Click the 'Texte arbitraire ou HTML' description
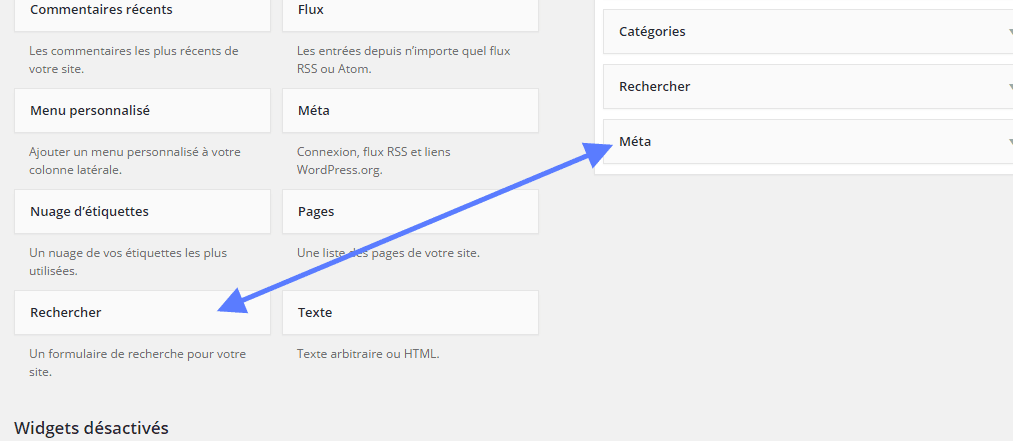Image resolution: width=1013 pixels, height=441 pixels. tap(368, 354)
